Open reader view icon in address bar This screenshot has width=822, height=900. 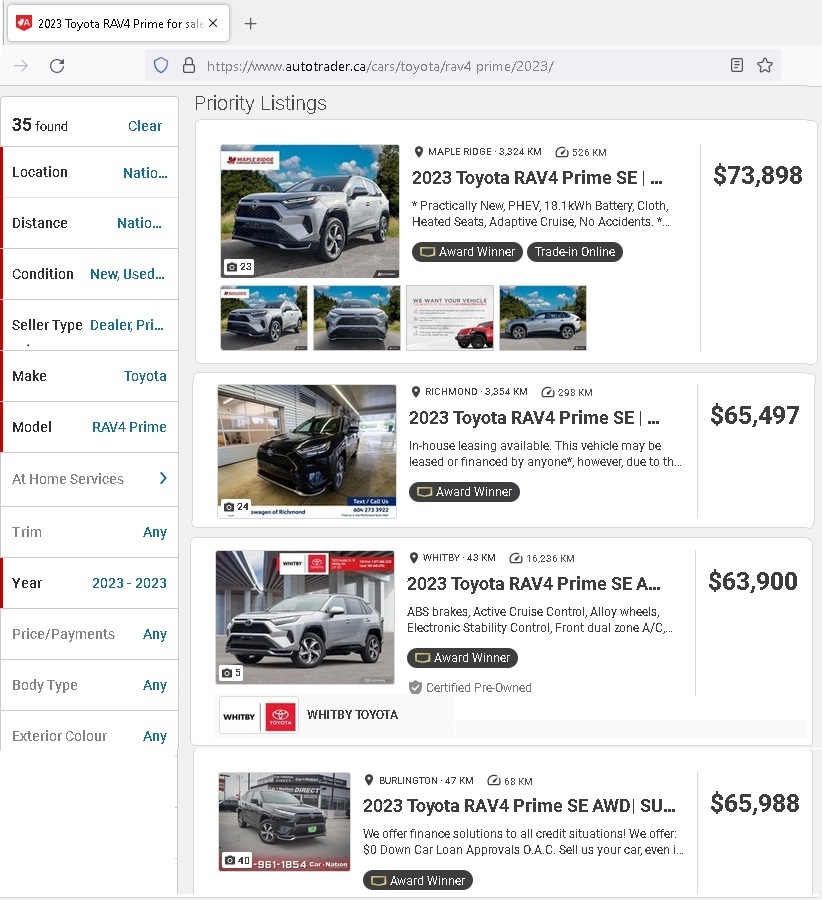(737, 65)
